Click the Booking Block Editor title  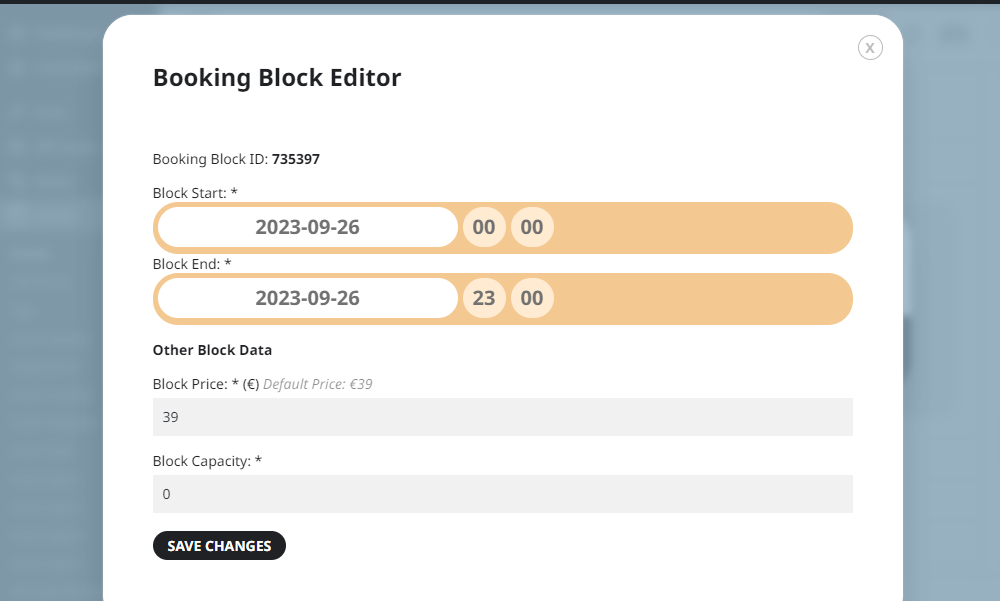point(277,77)
